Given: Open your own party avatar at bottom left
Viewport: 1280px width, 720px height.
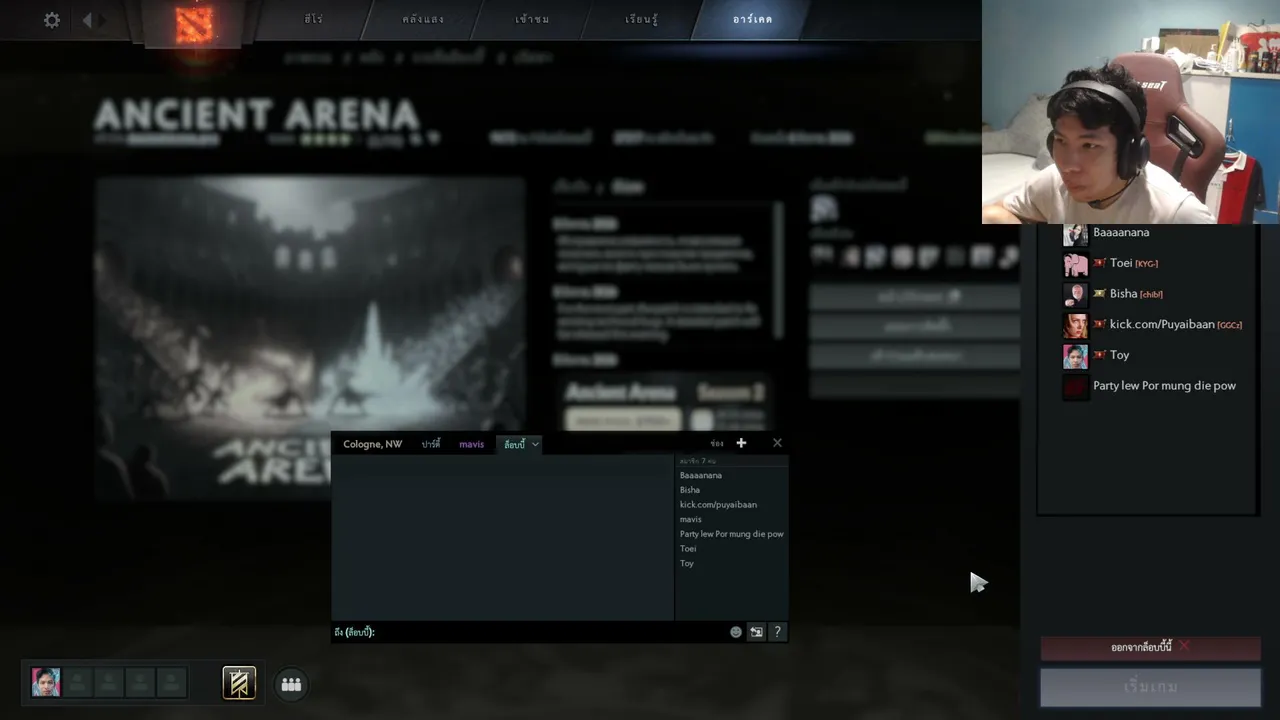Looking at the screenshot, I should click(46, 683).
